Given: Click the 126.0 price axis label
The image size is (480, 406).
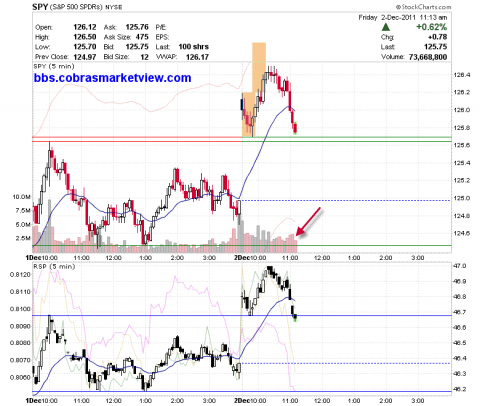Looking at the screenshot, I should [462, 110].
